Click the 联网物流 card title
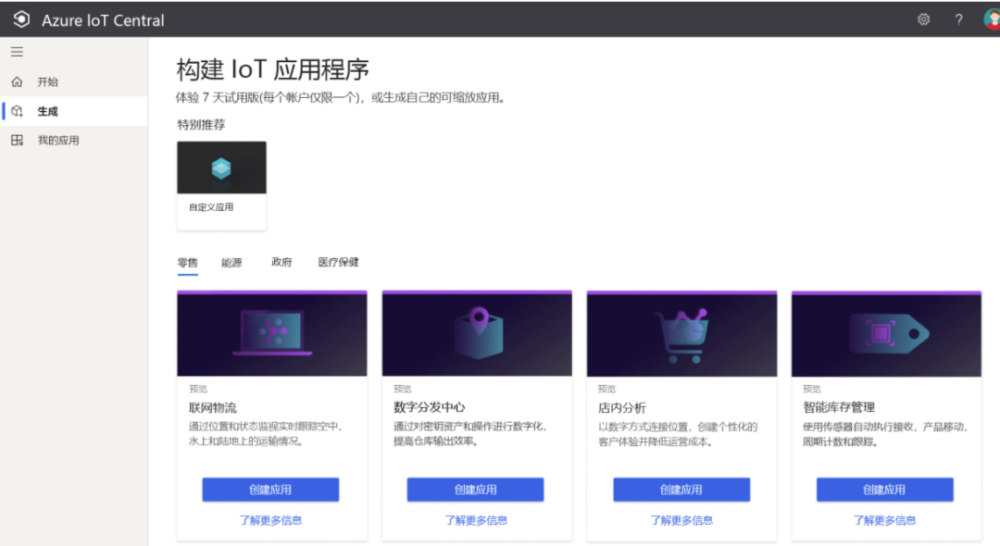 [x=212, y=408]
